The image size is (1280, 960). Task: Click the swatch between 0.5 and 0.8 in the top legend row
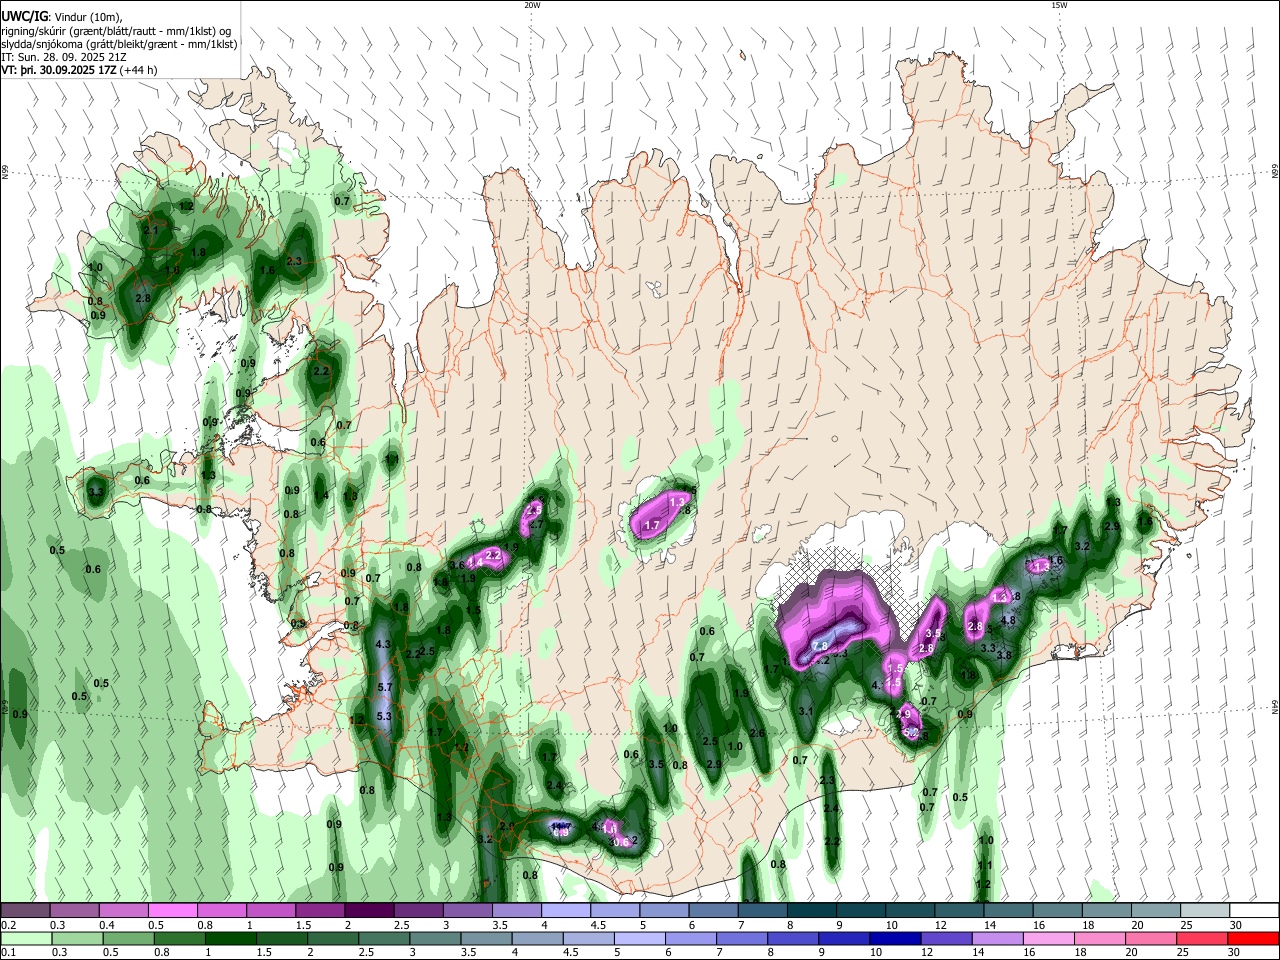(x=172, y=911)
